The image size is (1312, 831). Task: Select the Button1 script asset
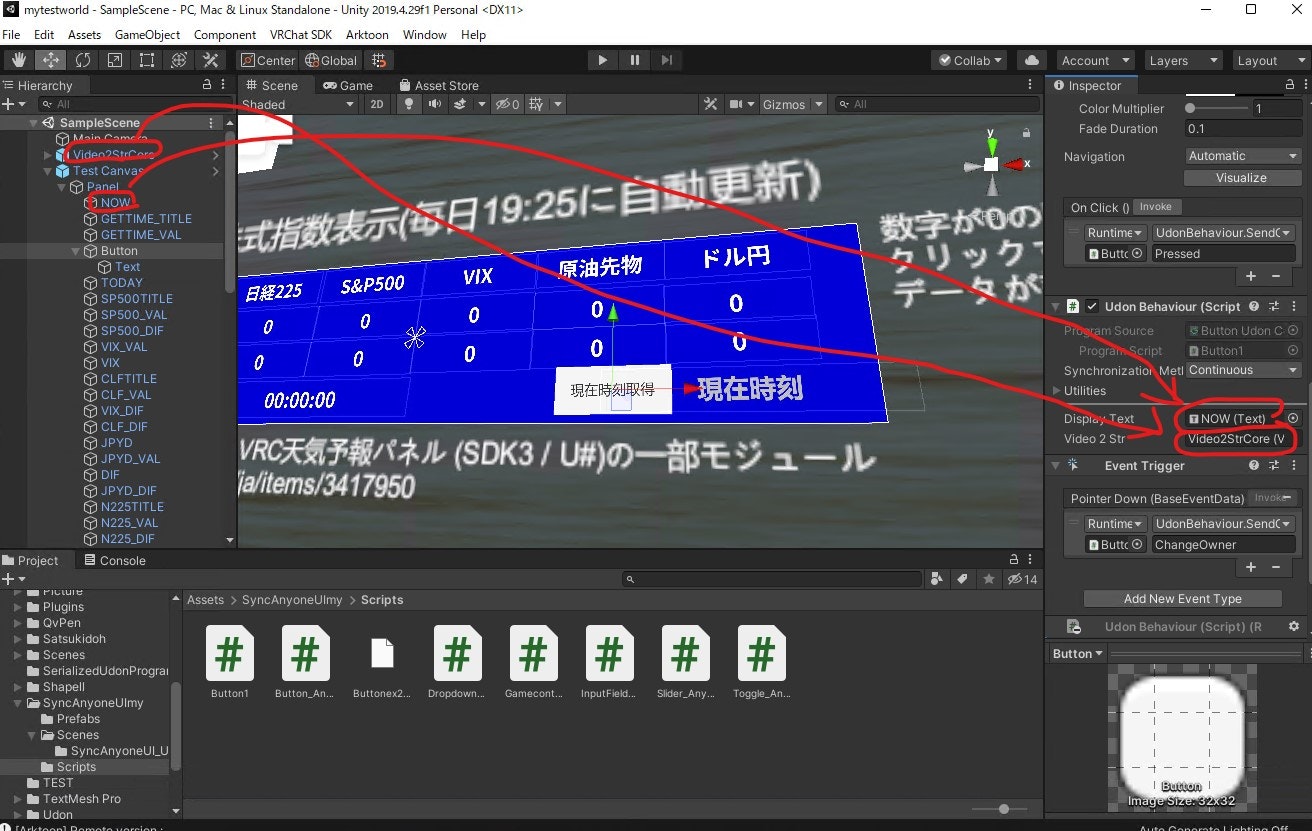(x=229, y=661)
